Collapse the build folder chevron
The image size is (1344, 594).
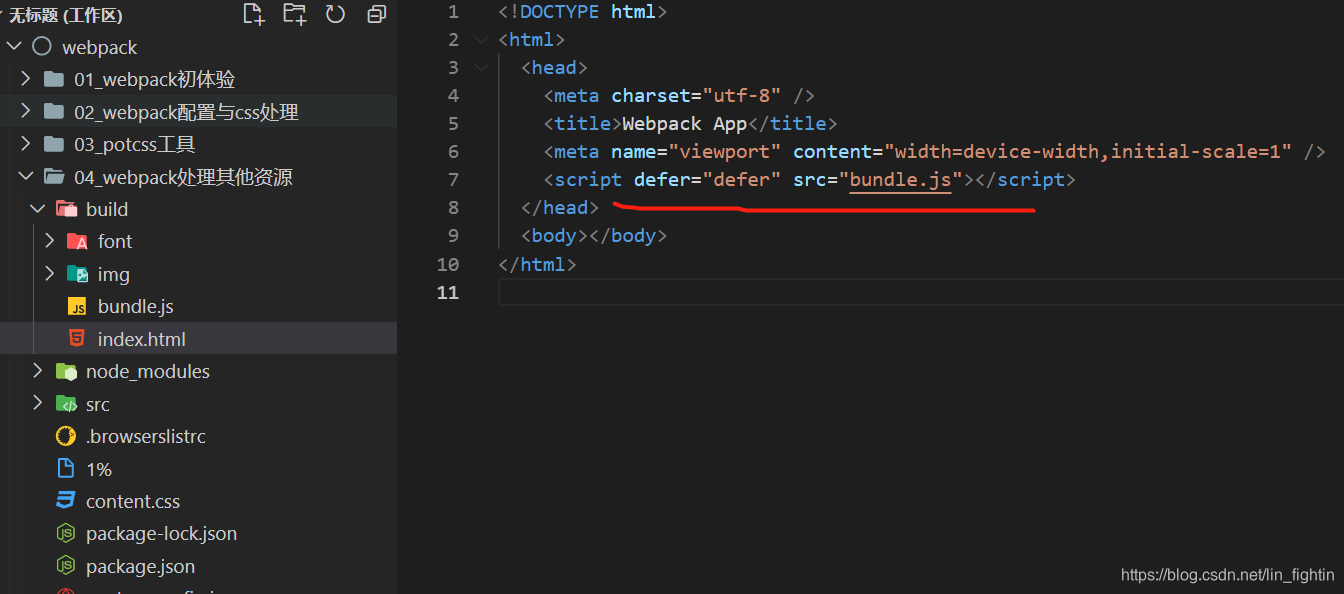point(38,209)
